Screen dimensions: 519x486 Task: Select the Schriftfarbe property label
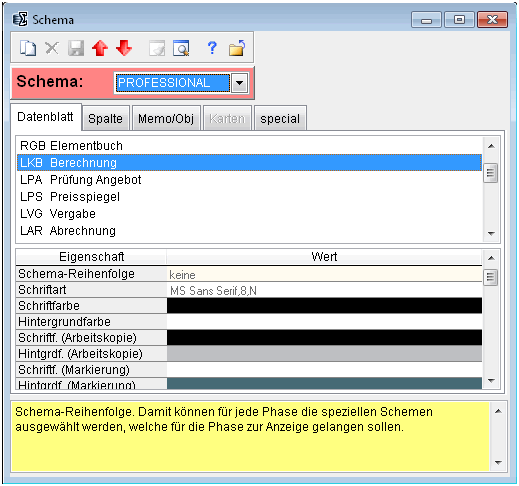coord(91,306)
